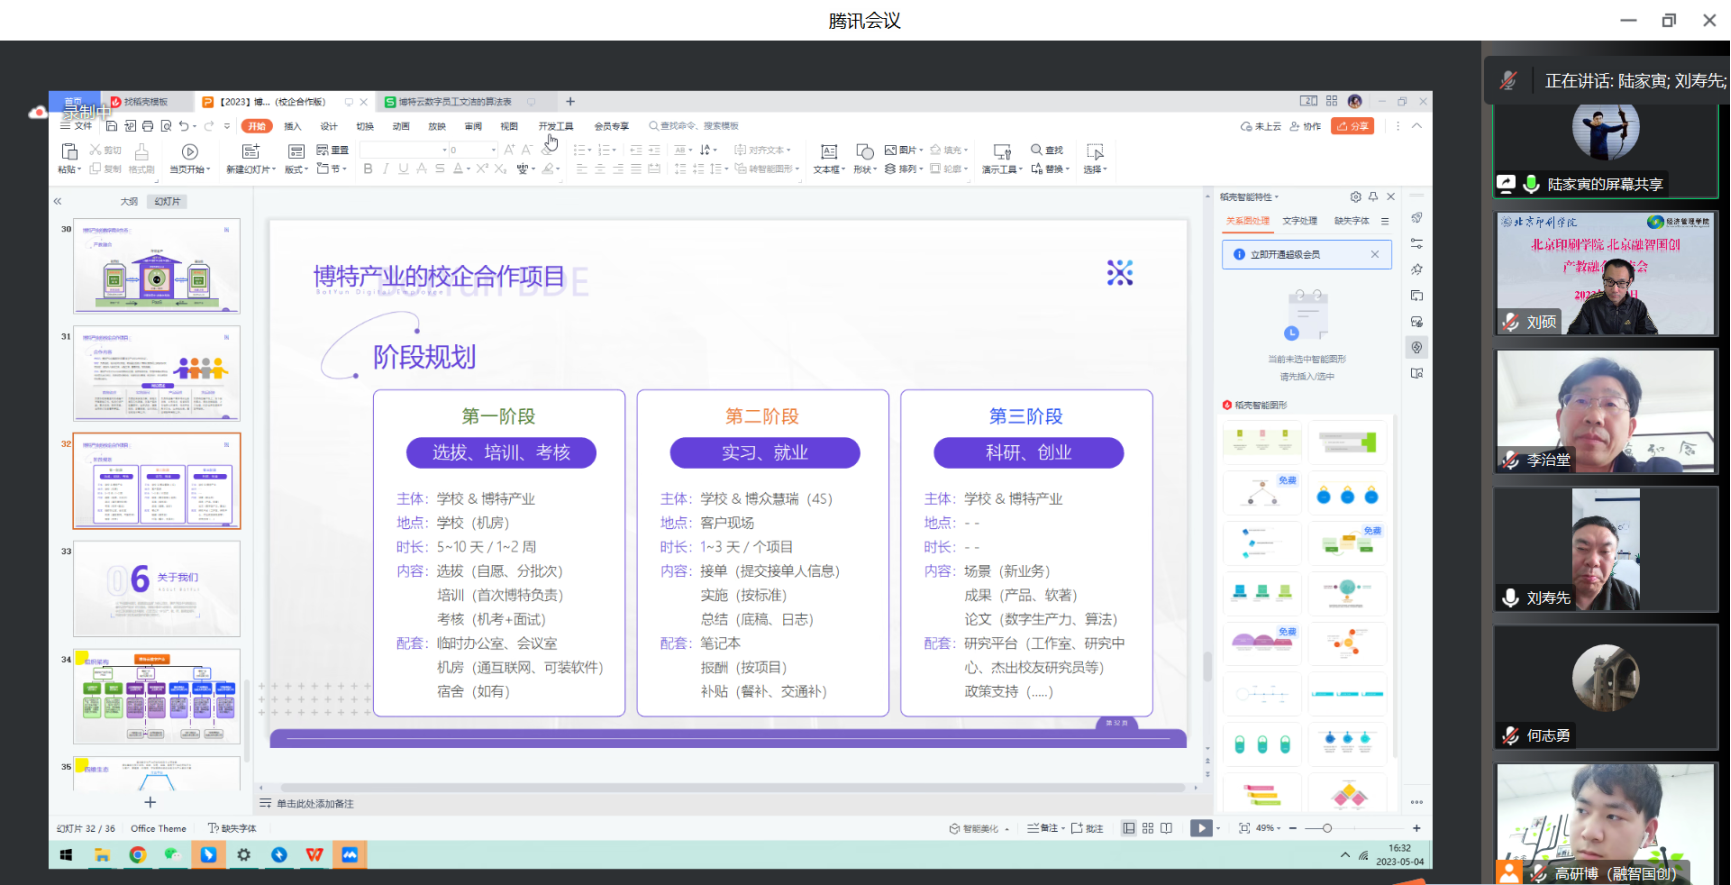
Task: Click the Paste (粘贴) icon
Action: pyautogui.click(x=69, y=151)
